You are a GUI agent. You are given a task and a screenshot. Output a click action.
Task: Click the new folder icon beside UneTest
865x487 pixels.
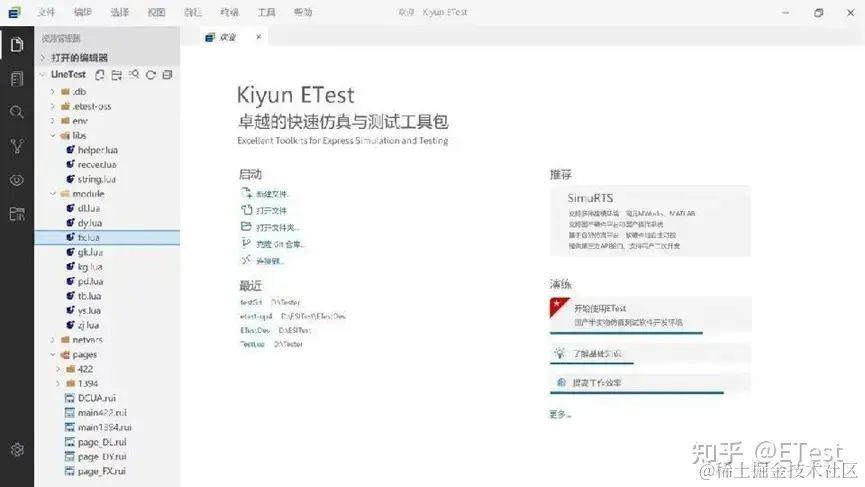point(117,74)
